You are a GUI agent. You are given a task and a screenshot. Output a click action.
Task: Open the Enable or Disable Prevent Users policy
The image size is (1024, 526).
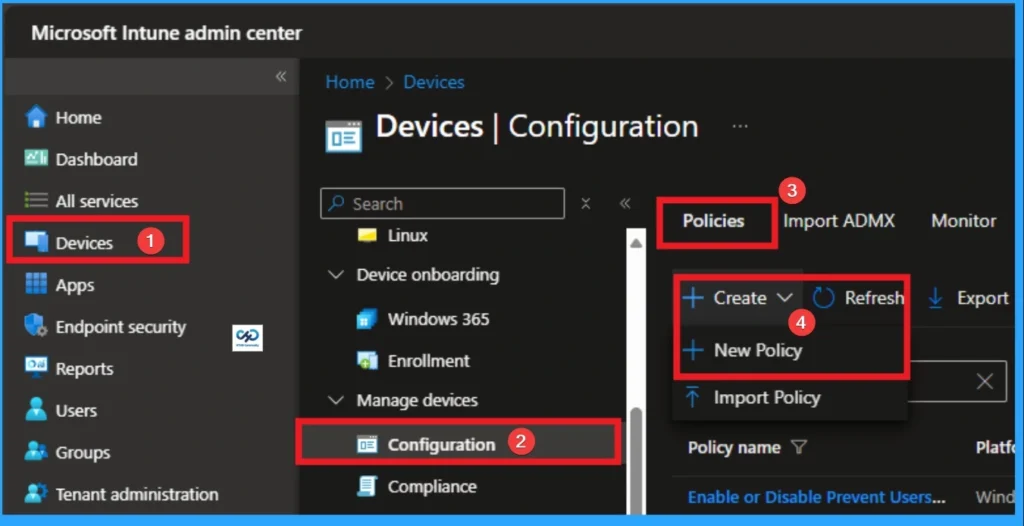tap(816, 497)
